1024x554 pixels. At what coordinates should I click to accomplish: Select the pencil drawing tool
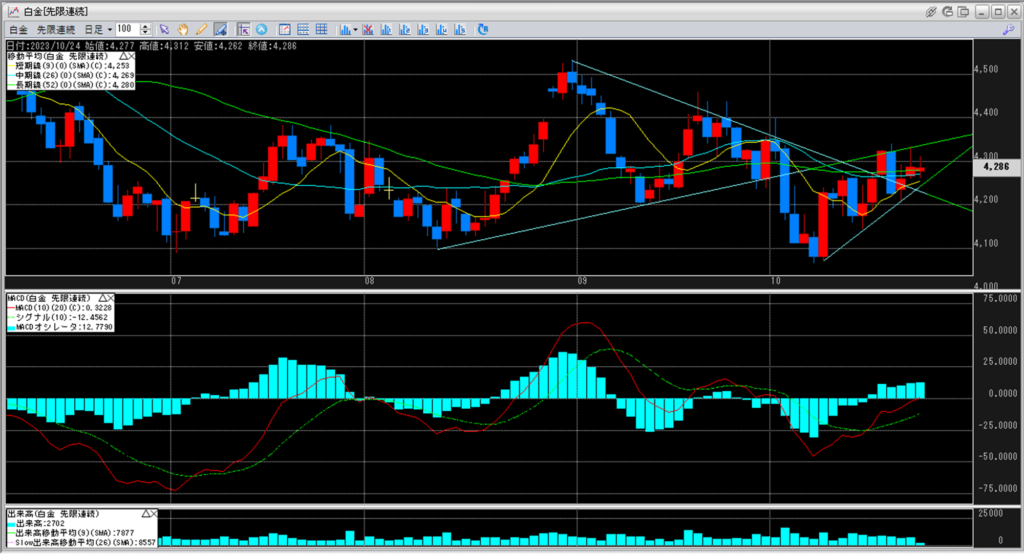tap(202, 29)
